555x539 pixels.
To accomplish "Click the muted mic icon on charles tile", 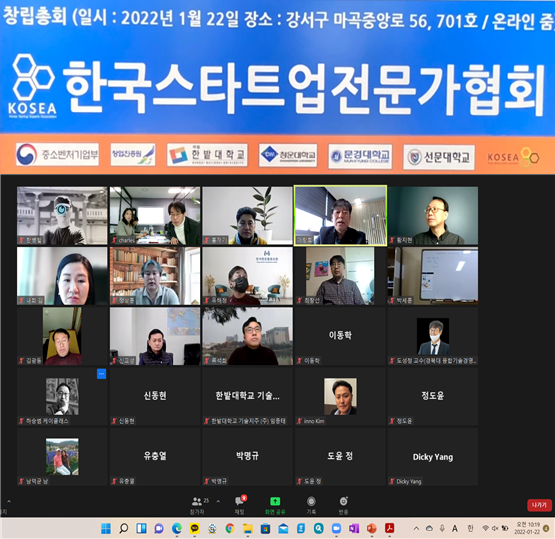I will pyautogui.click(x=114, y=240).
